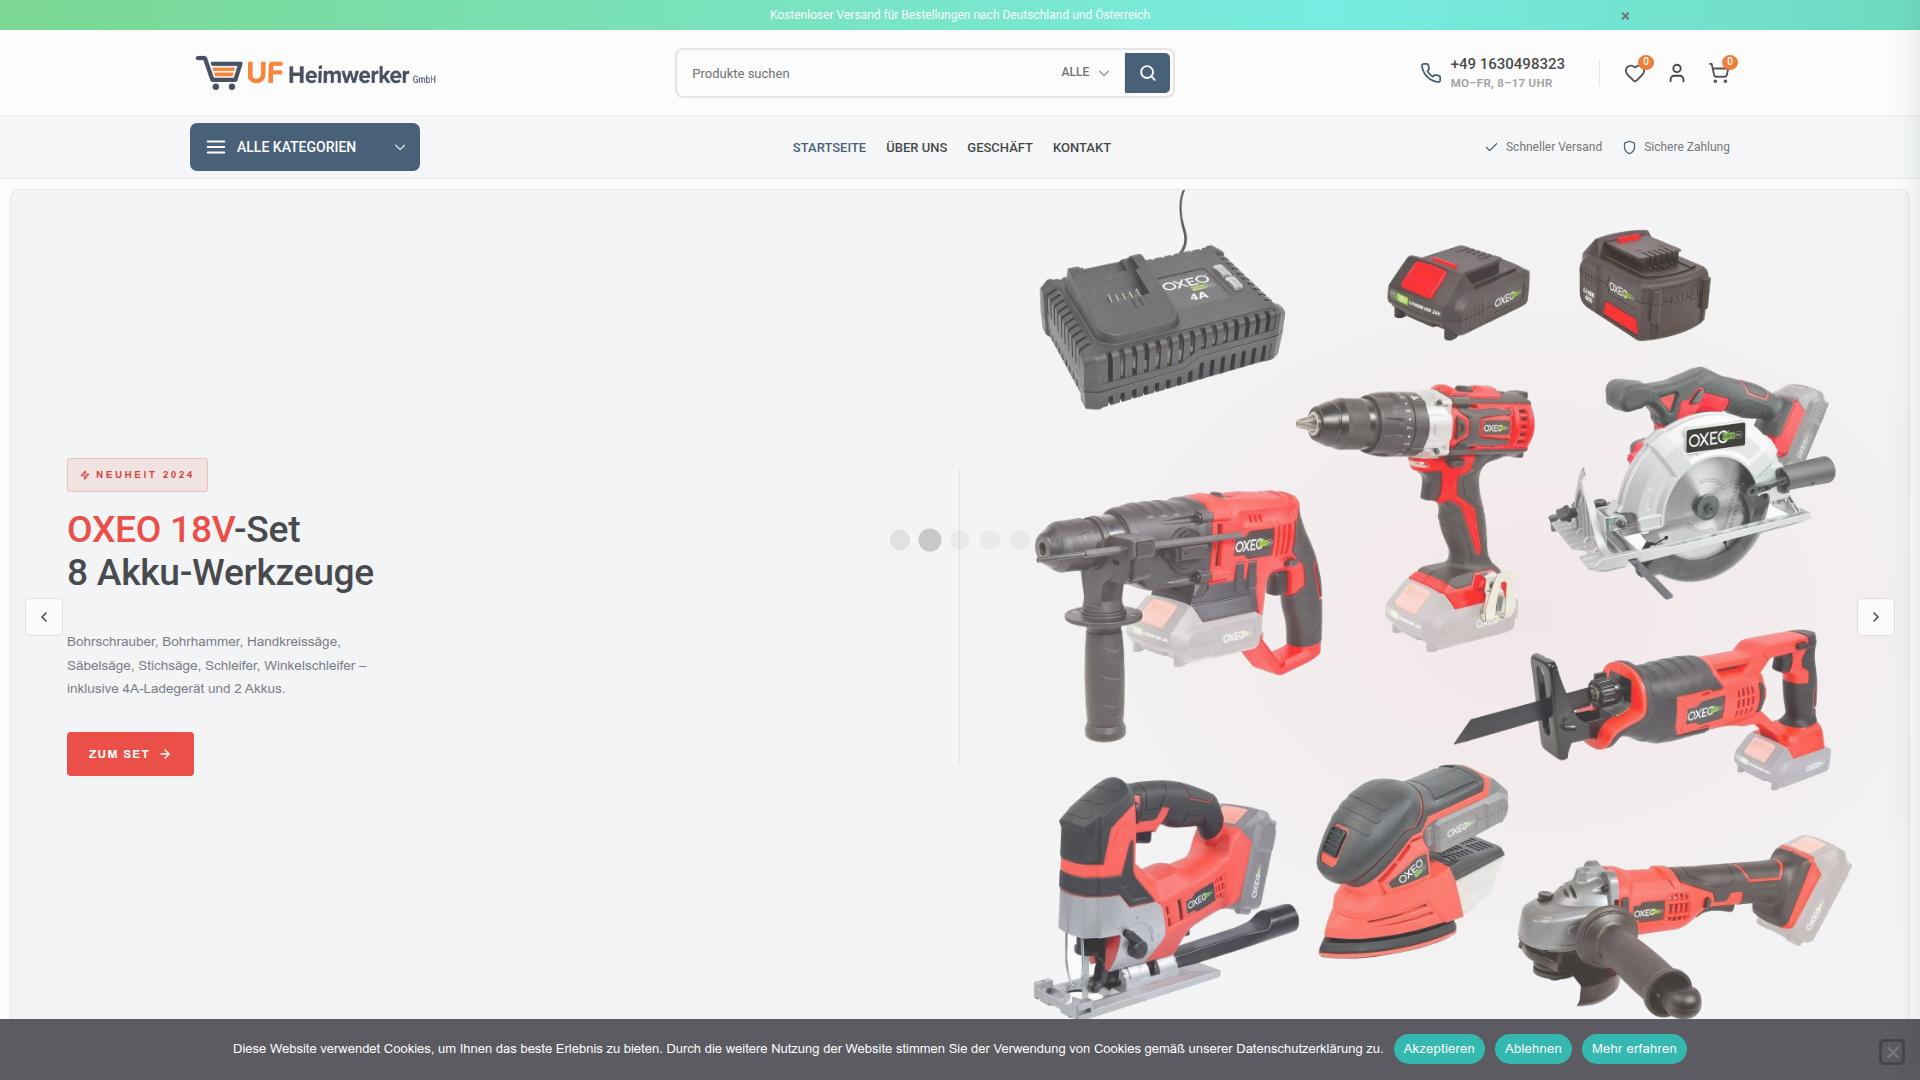Screen dimensions: 1920x1080
Task: Open the ALLE search category dropdown
Action: click(x=1085, y=73)
